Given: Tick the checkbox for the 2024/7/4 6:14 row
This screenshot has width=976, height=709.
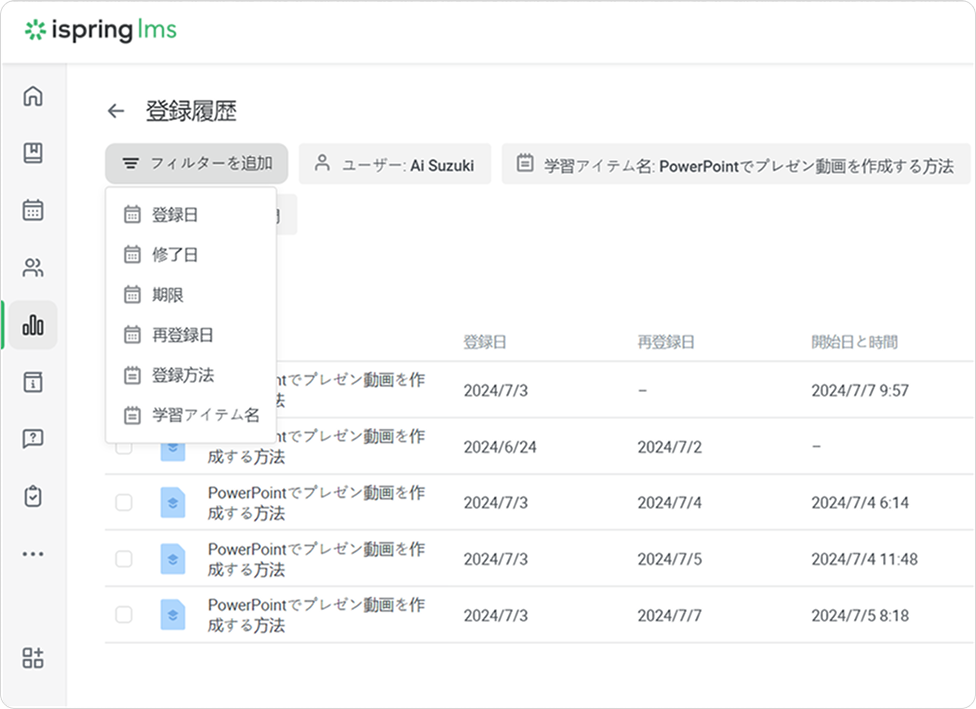Looking at the screenshot, I should tap(123, 503).
